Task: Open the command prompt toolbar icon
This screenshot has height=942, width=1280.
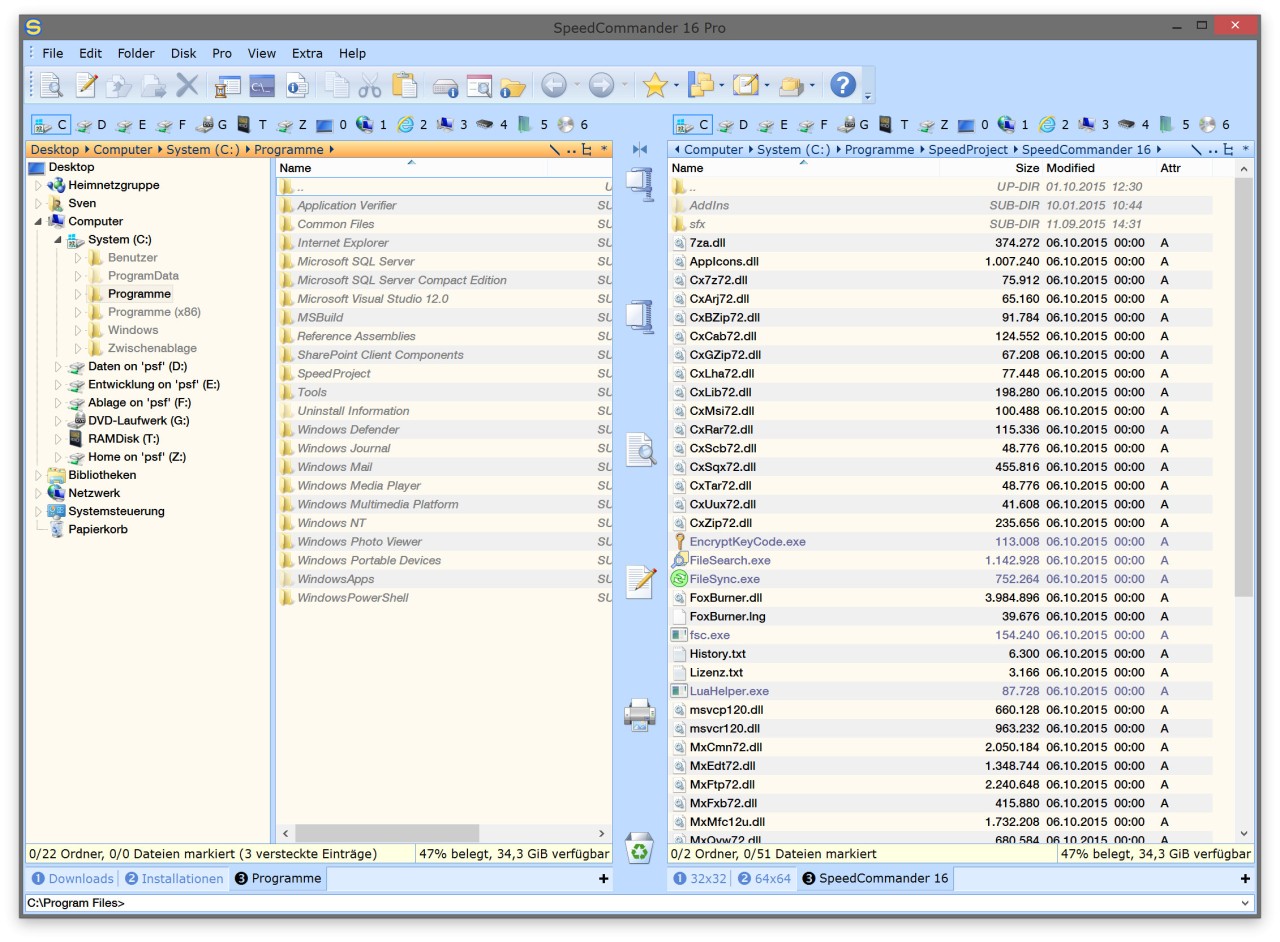Action: tap(262, 86)
